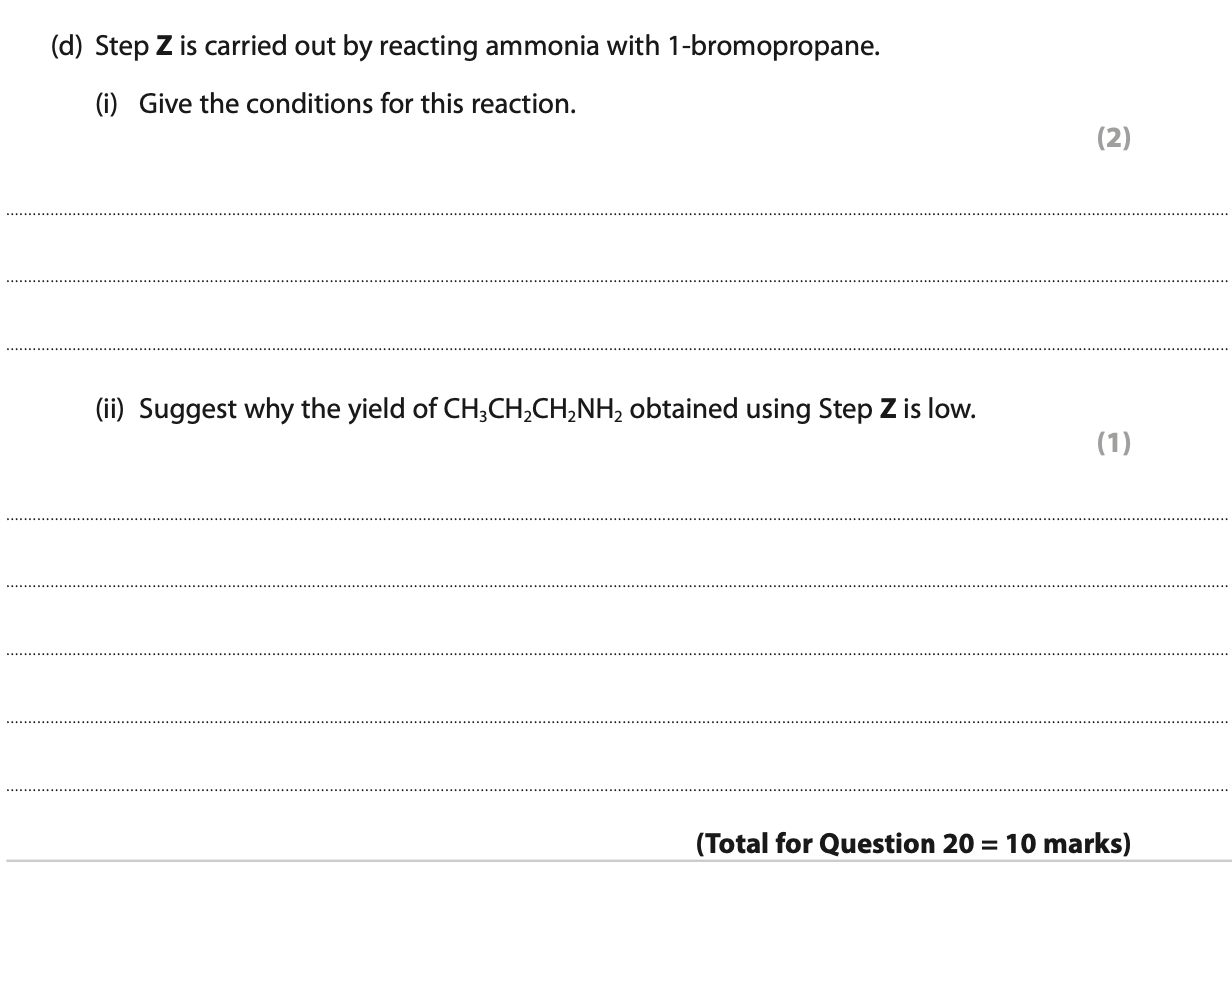Screen dimensions: 1232x996
Task: Click the last answer line above the question total
Action: coord(616,790)
